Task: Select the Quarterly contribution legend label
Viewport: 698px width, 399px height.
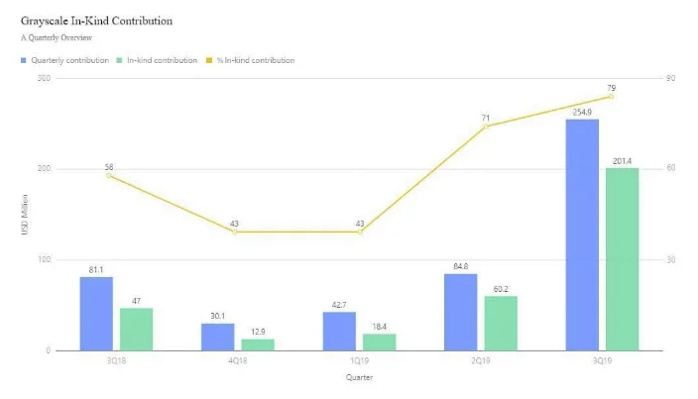Action: pos(70,60)
